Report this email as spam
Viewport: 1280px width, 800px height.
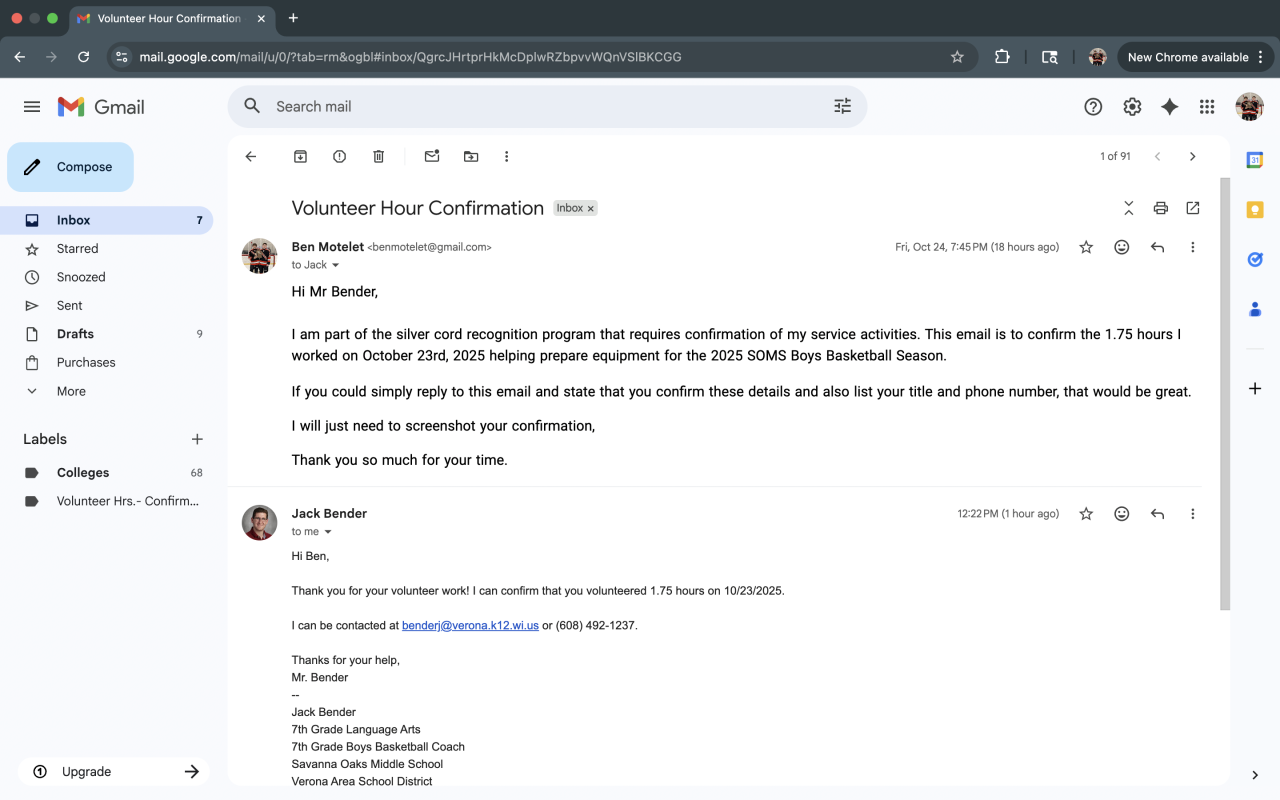(x=339, y=156)
